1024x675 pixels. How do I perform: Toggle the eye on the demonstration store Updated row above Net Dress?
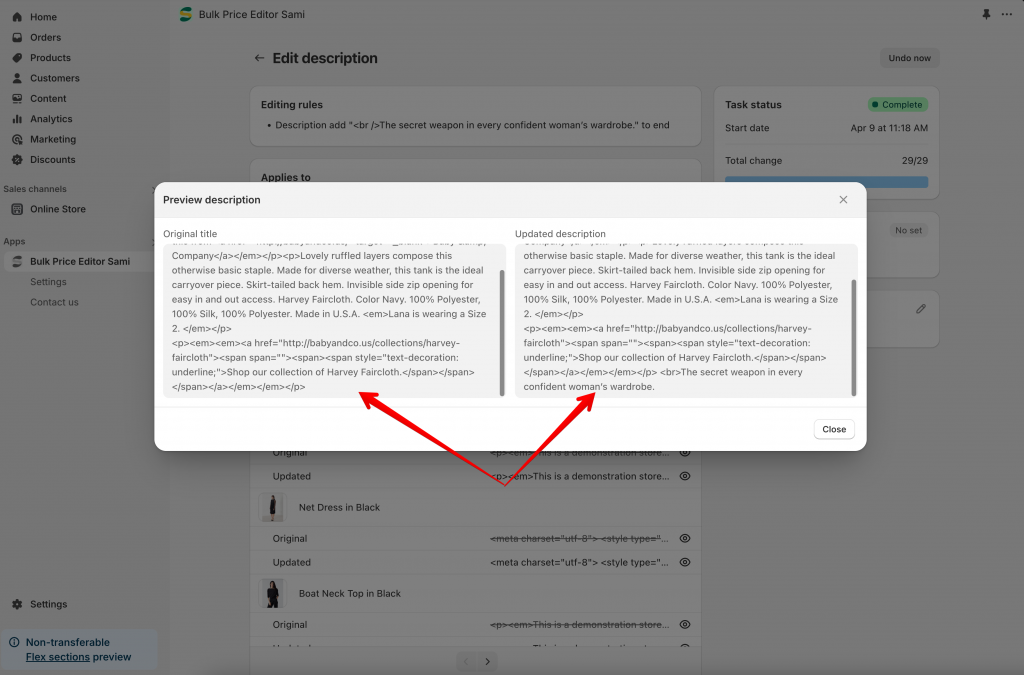point(685,476)
